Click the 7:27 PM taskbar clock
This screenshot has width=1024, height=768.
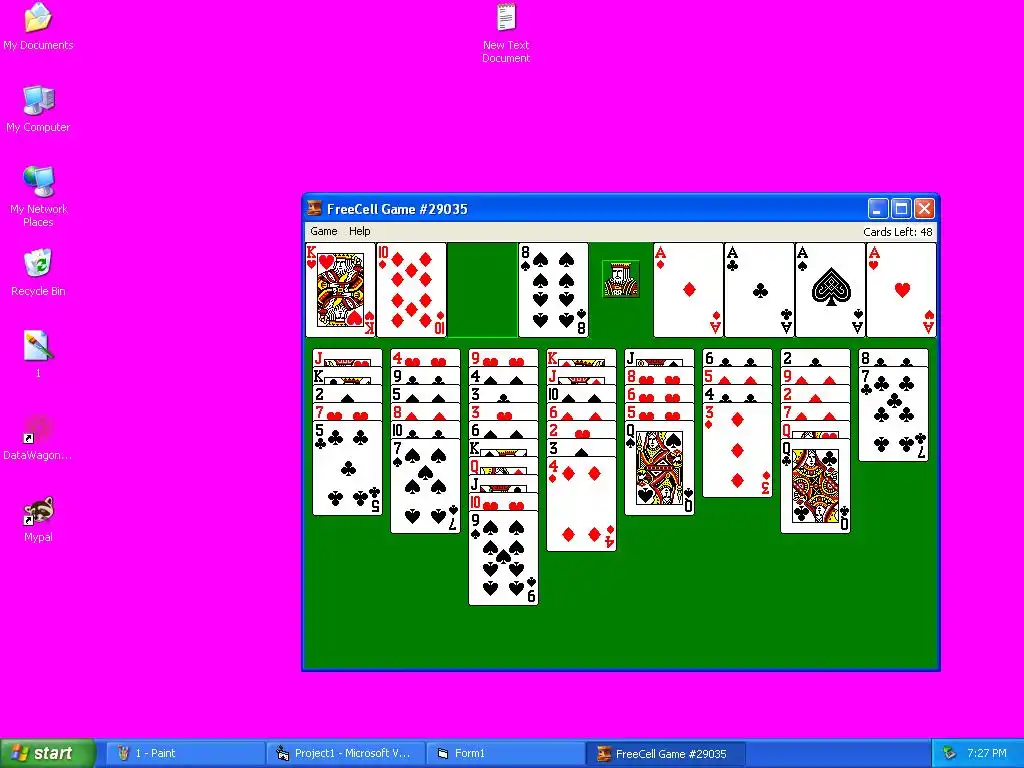point(987,753)
